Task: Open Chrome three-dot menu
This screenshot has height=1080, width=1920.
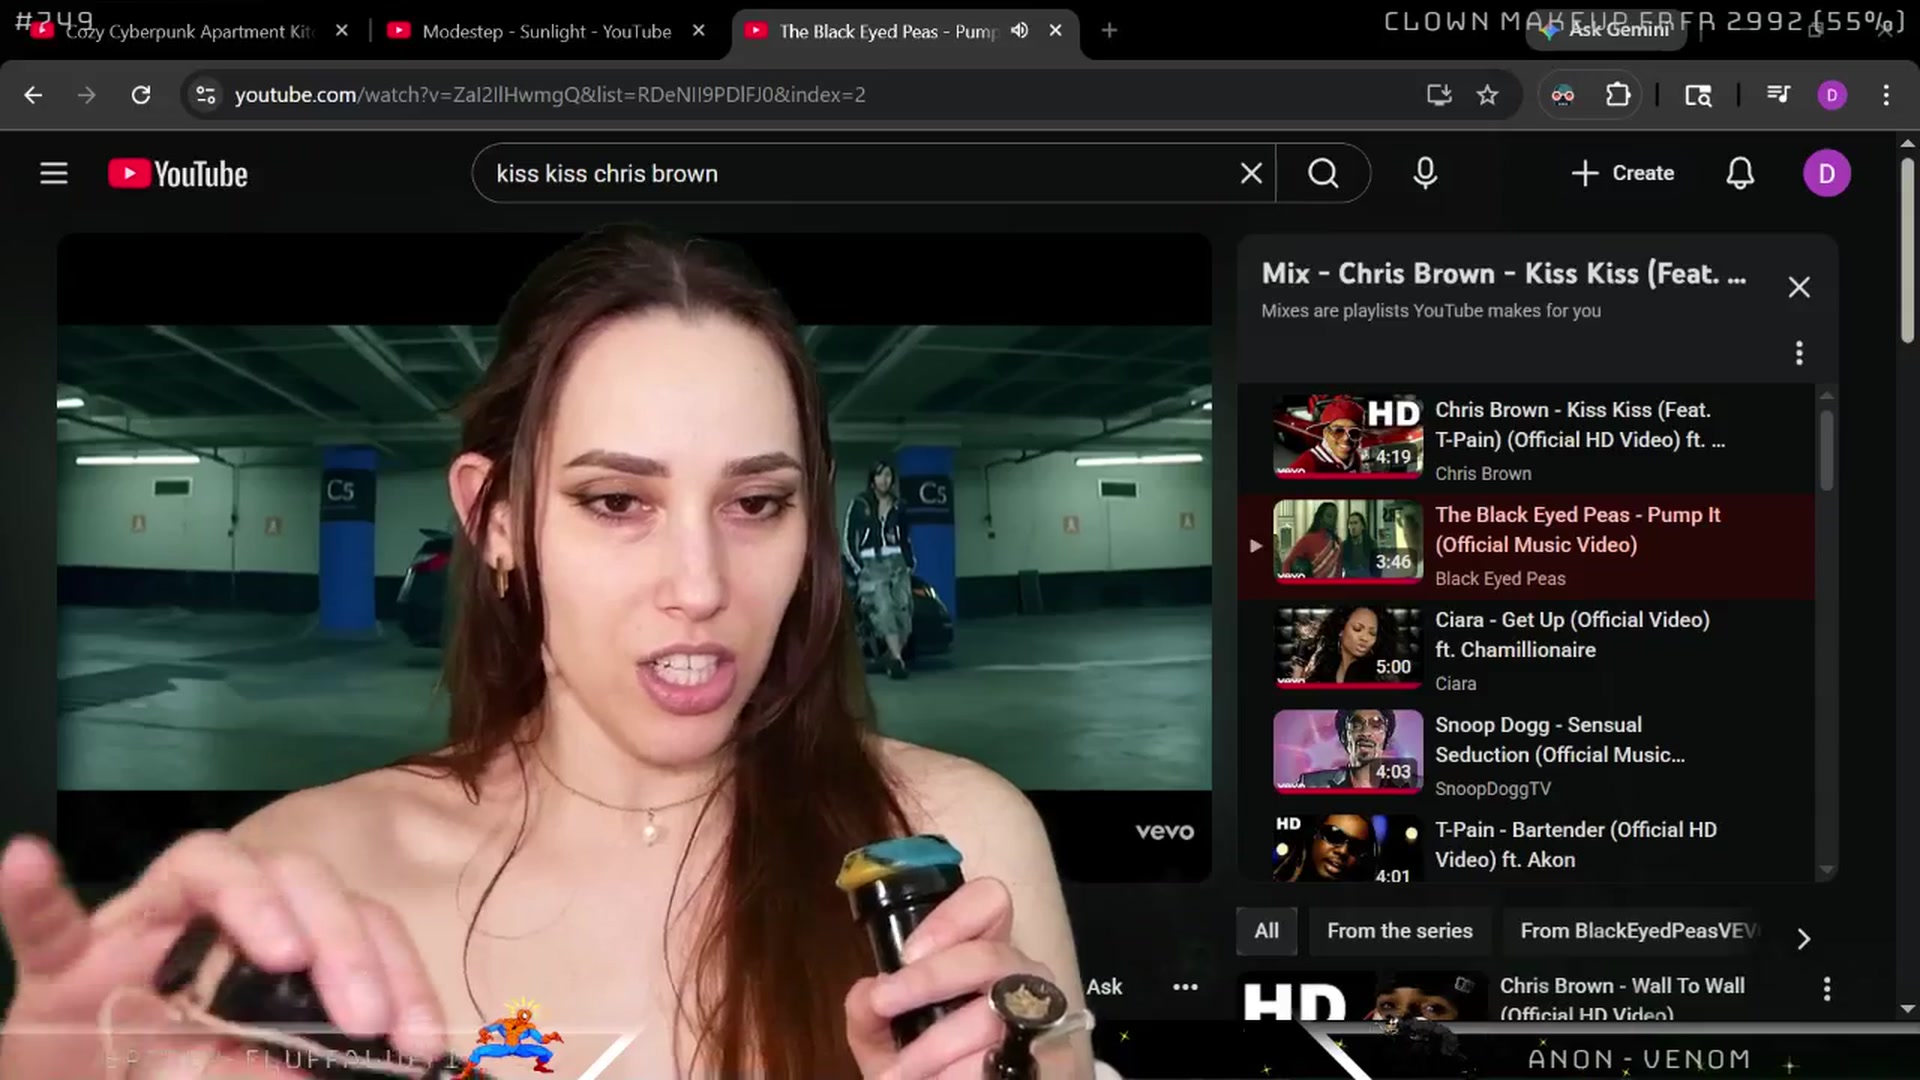Action: [1886, 95]
